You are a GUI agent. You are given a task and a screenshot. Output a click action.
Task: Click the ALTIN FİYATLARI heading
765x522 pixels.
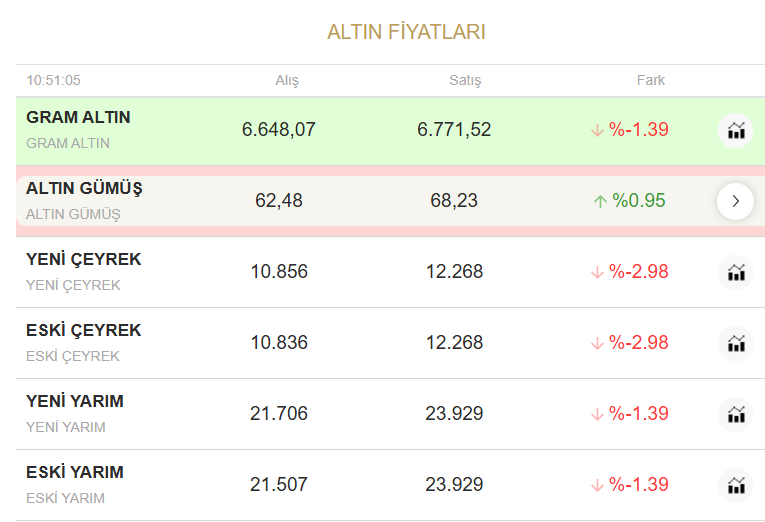coord(406,32)
